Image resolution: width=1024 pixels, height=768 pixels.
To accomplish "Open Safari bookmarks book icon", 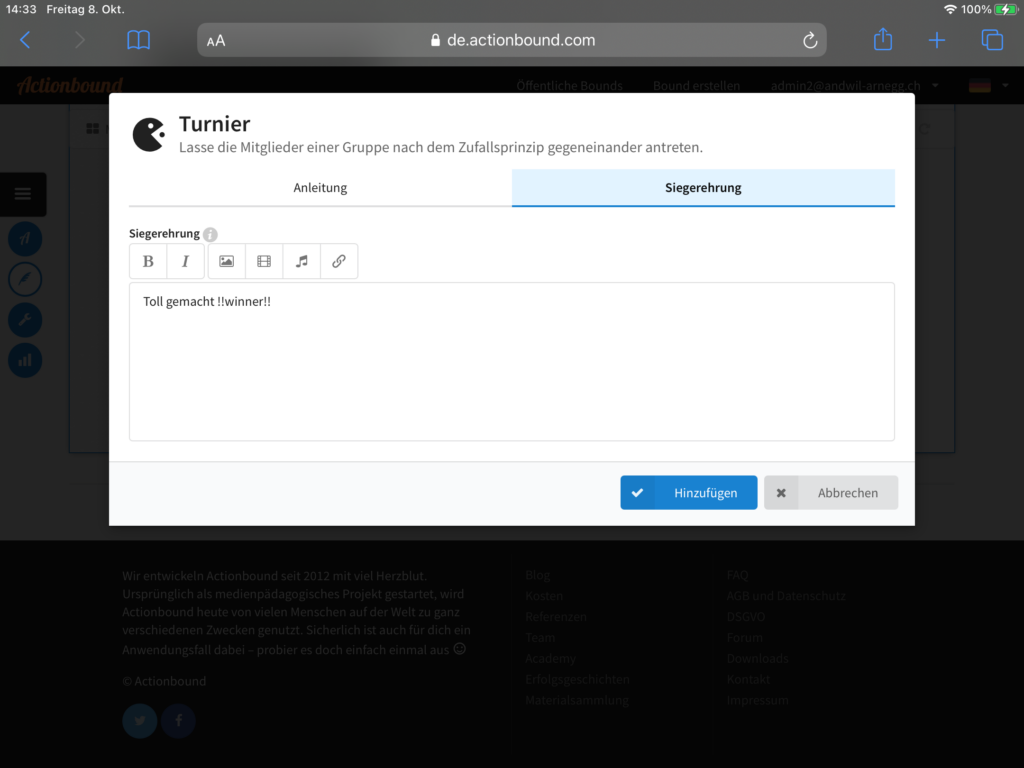I will (138, 40).
